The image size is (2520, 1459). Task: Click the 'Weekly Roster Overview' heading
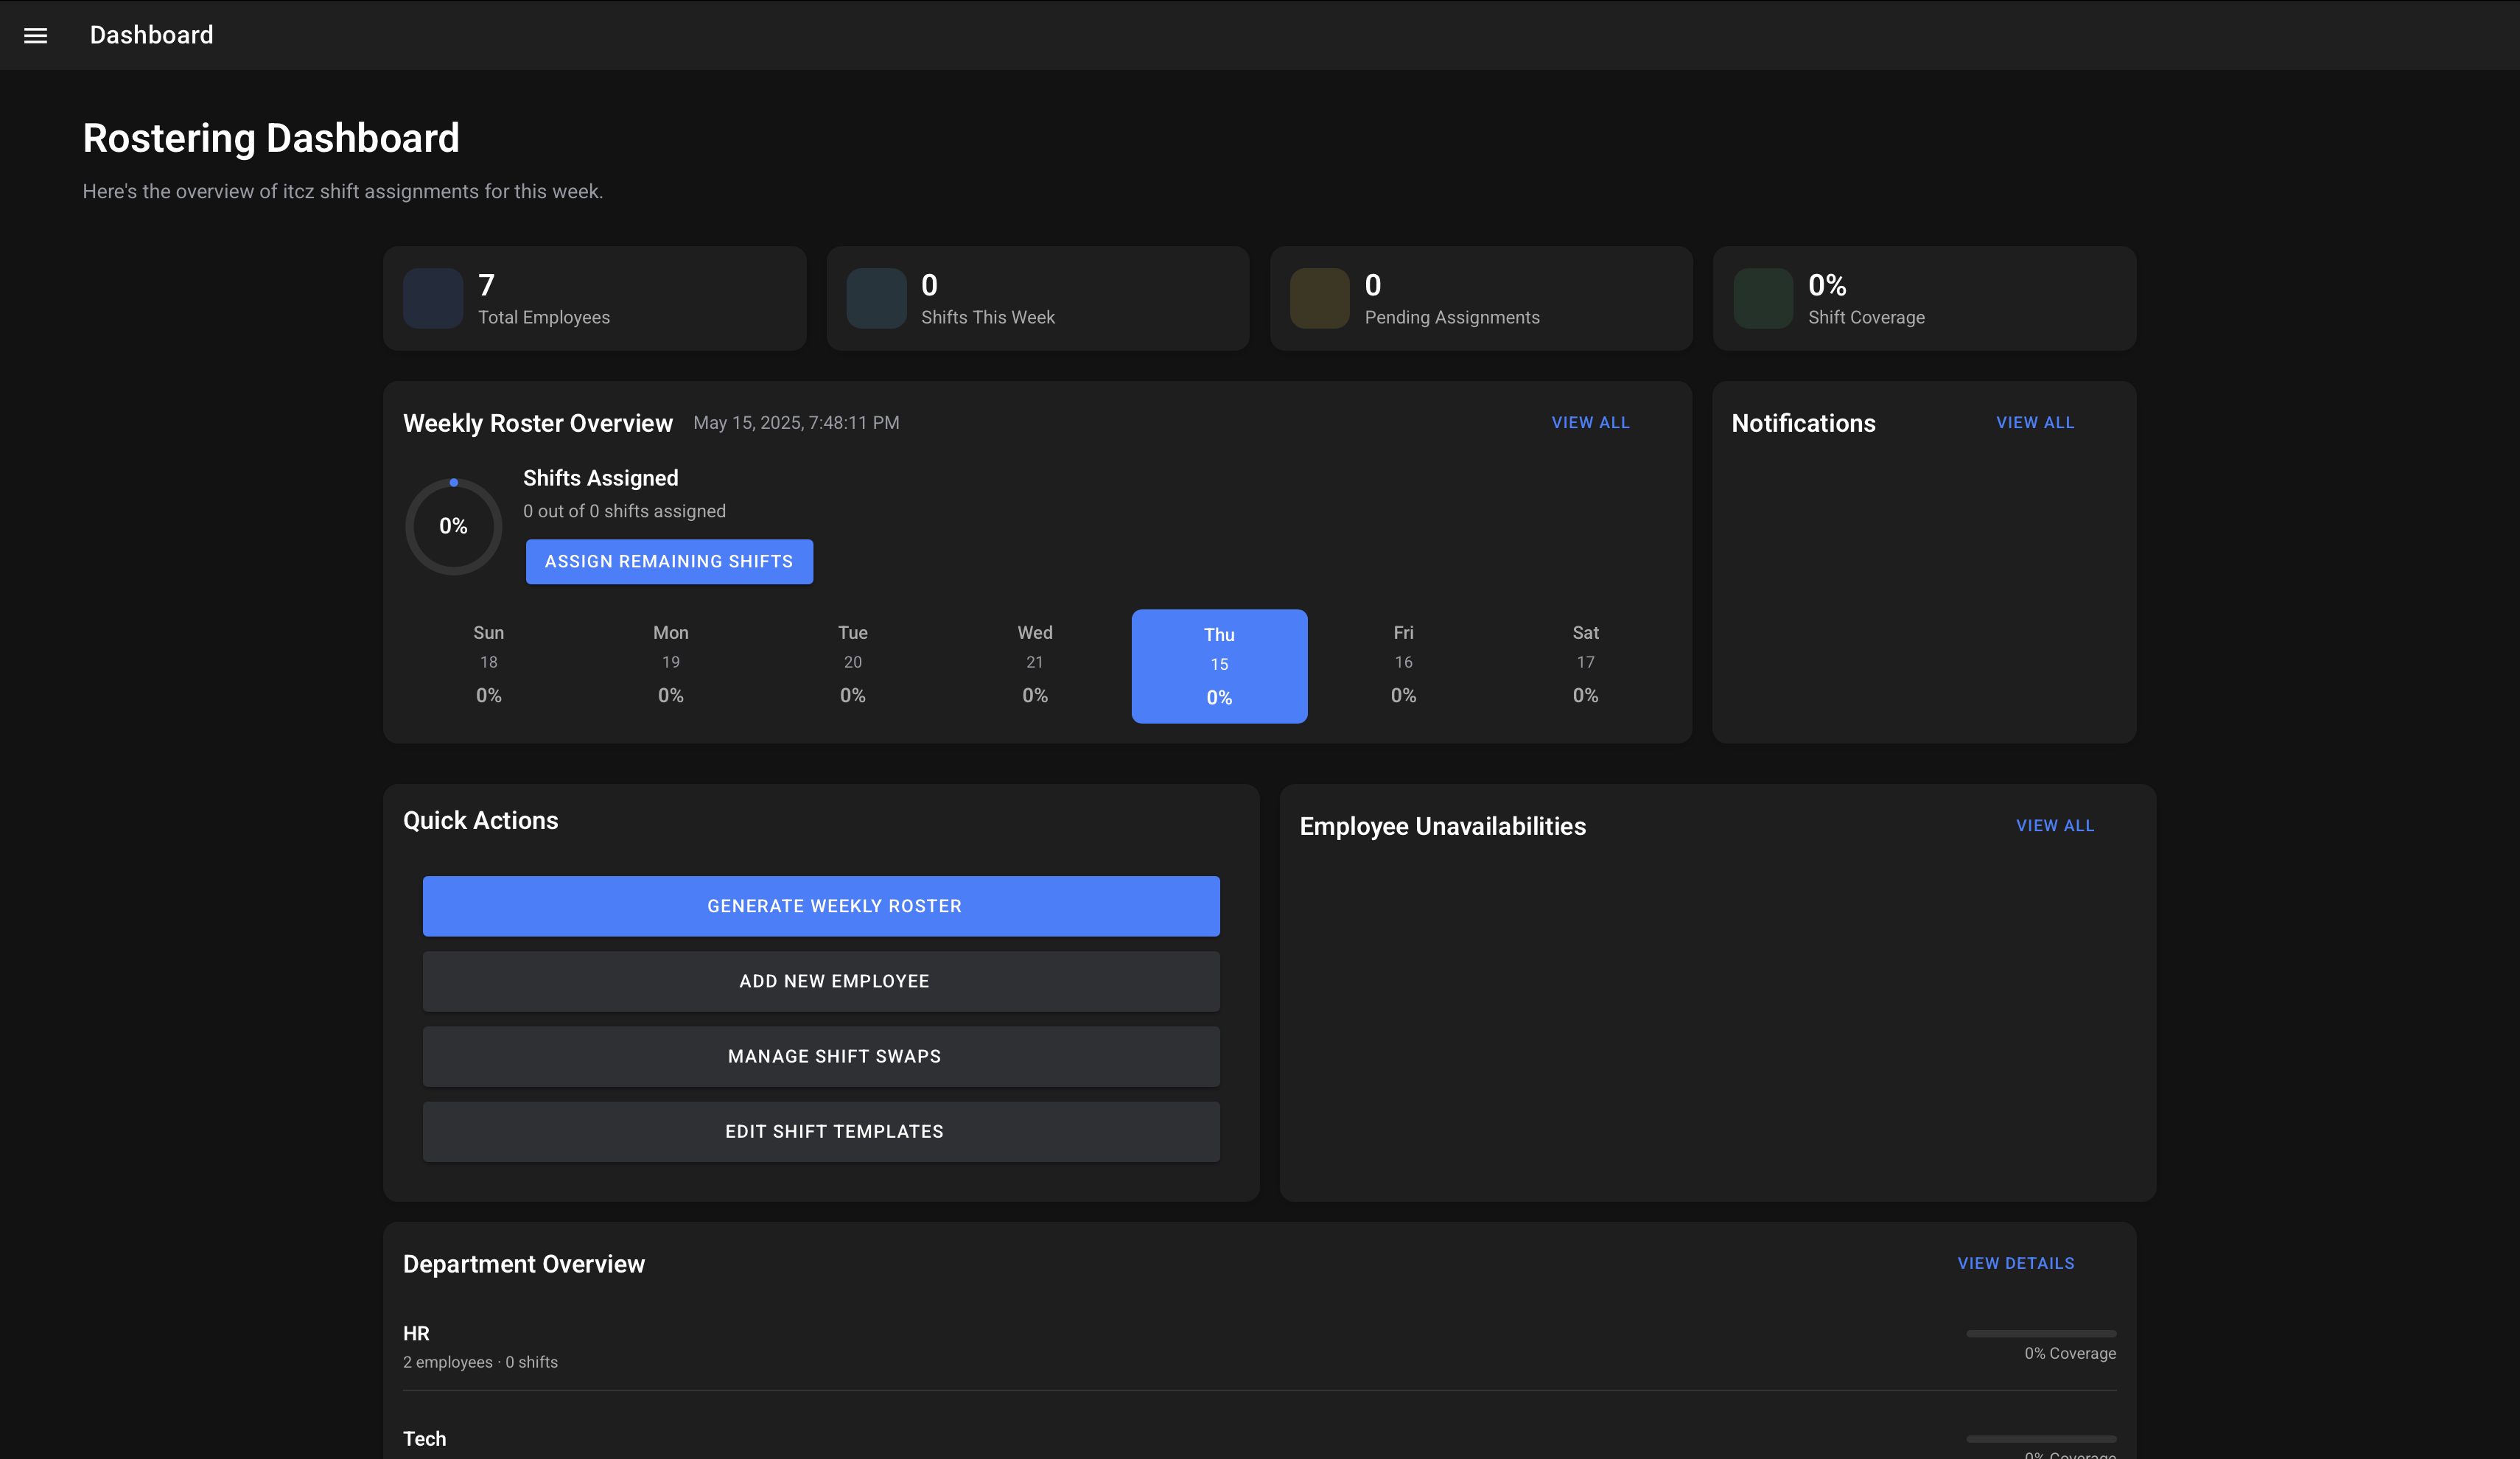[x=538, y=423]
